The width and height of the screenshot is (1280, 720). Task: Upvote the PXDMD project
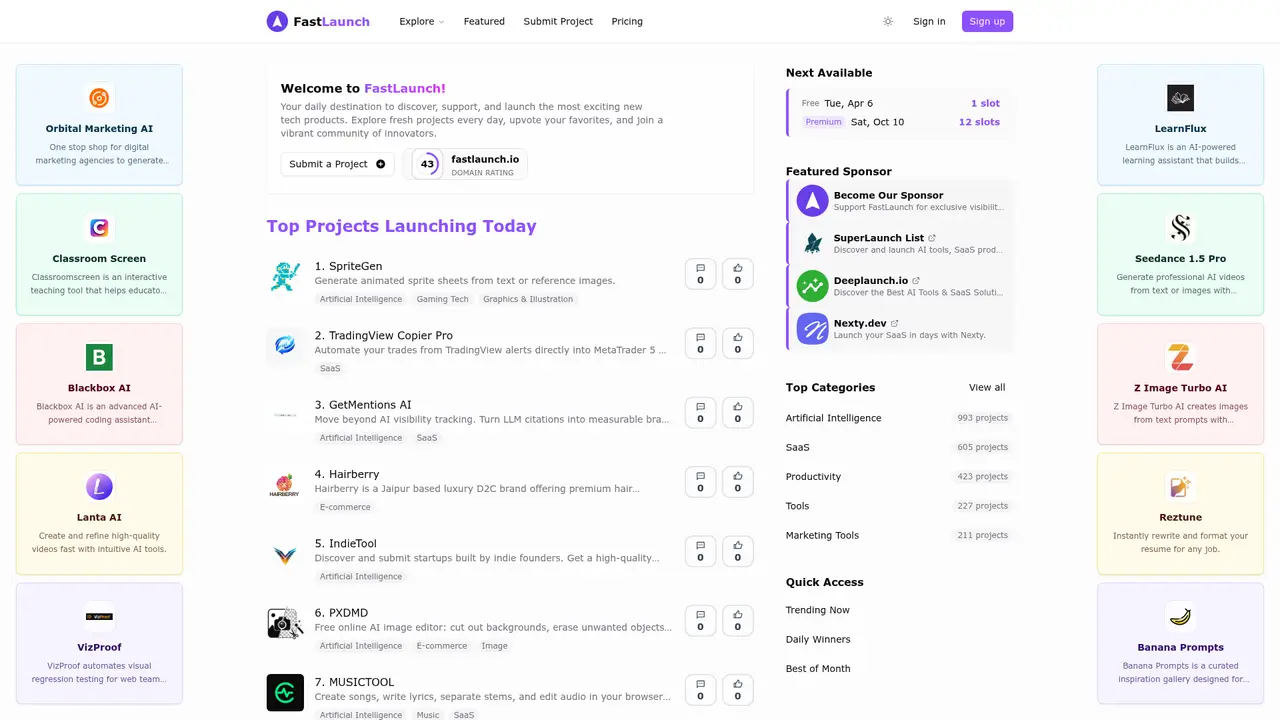738,620
